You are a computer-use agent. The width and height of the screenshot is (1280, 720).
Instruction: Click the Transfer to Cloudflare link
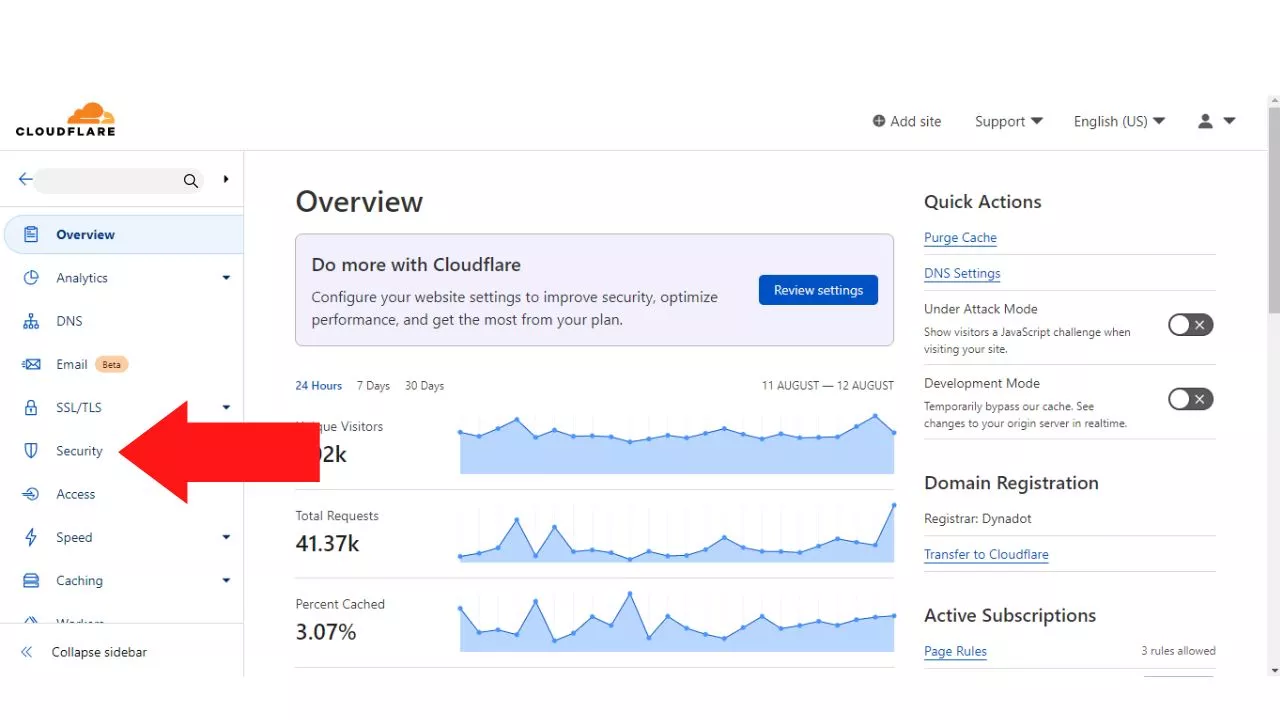point(986,554)
